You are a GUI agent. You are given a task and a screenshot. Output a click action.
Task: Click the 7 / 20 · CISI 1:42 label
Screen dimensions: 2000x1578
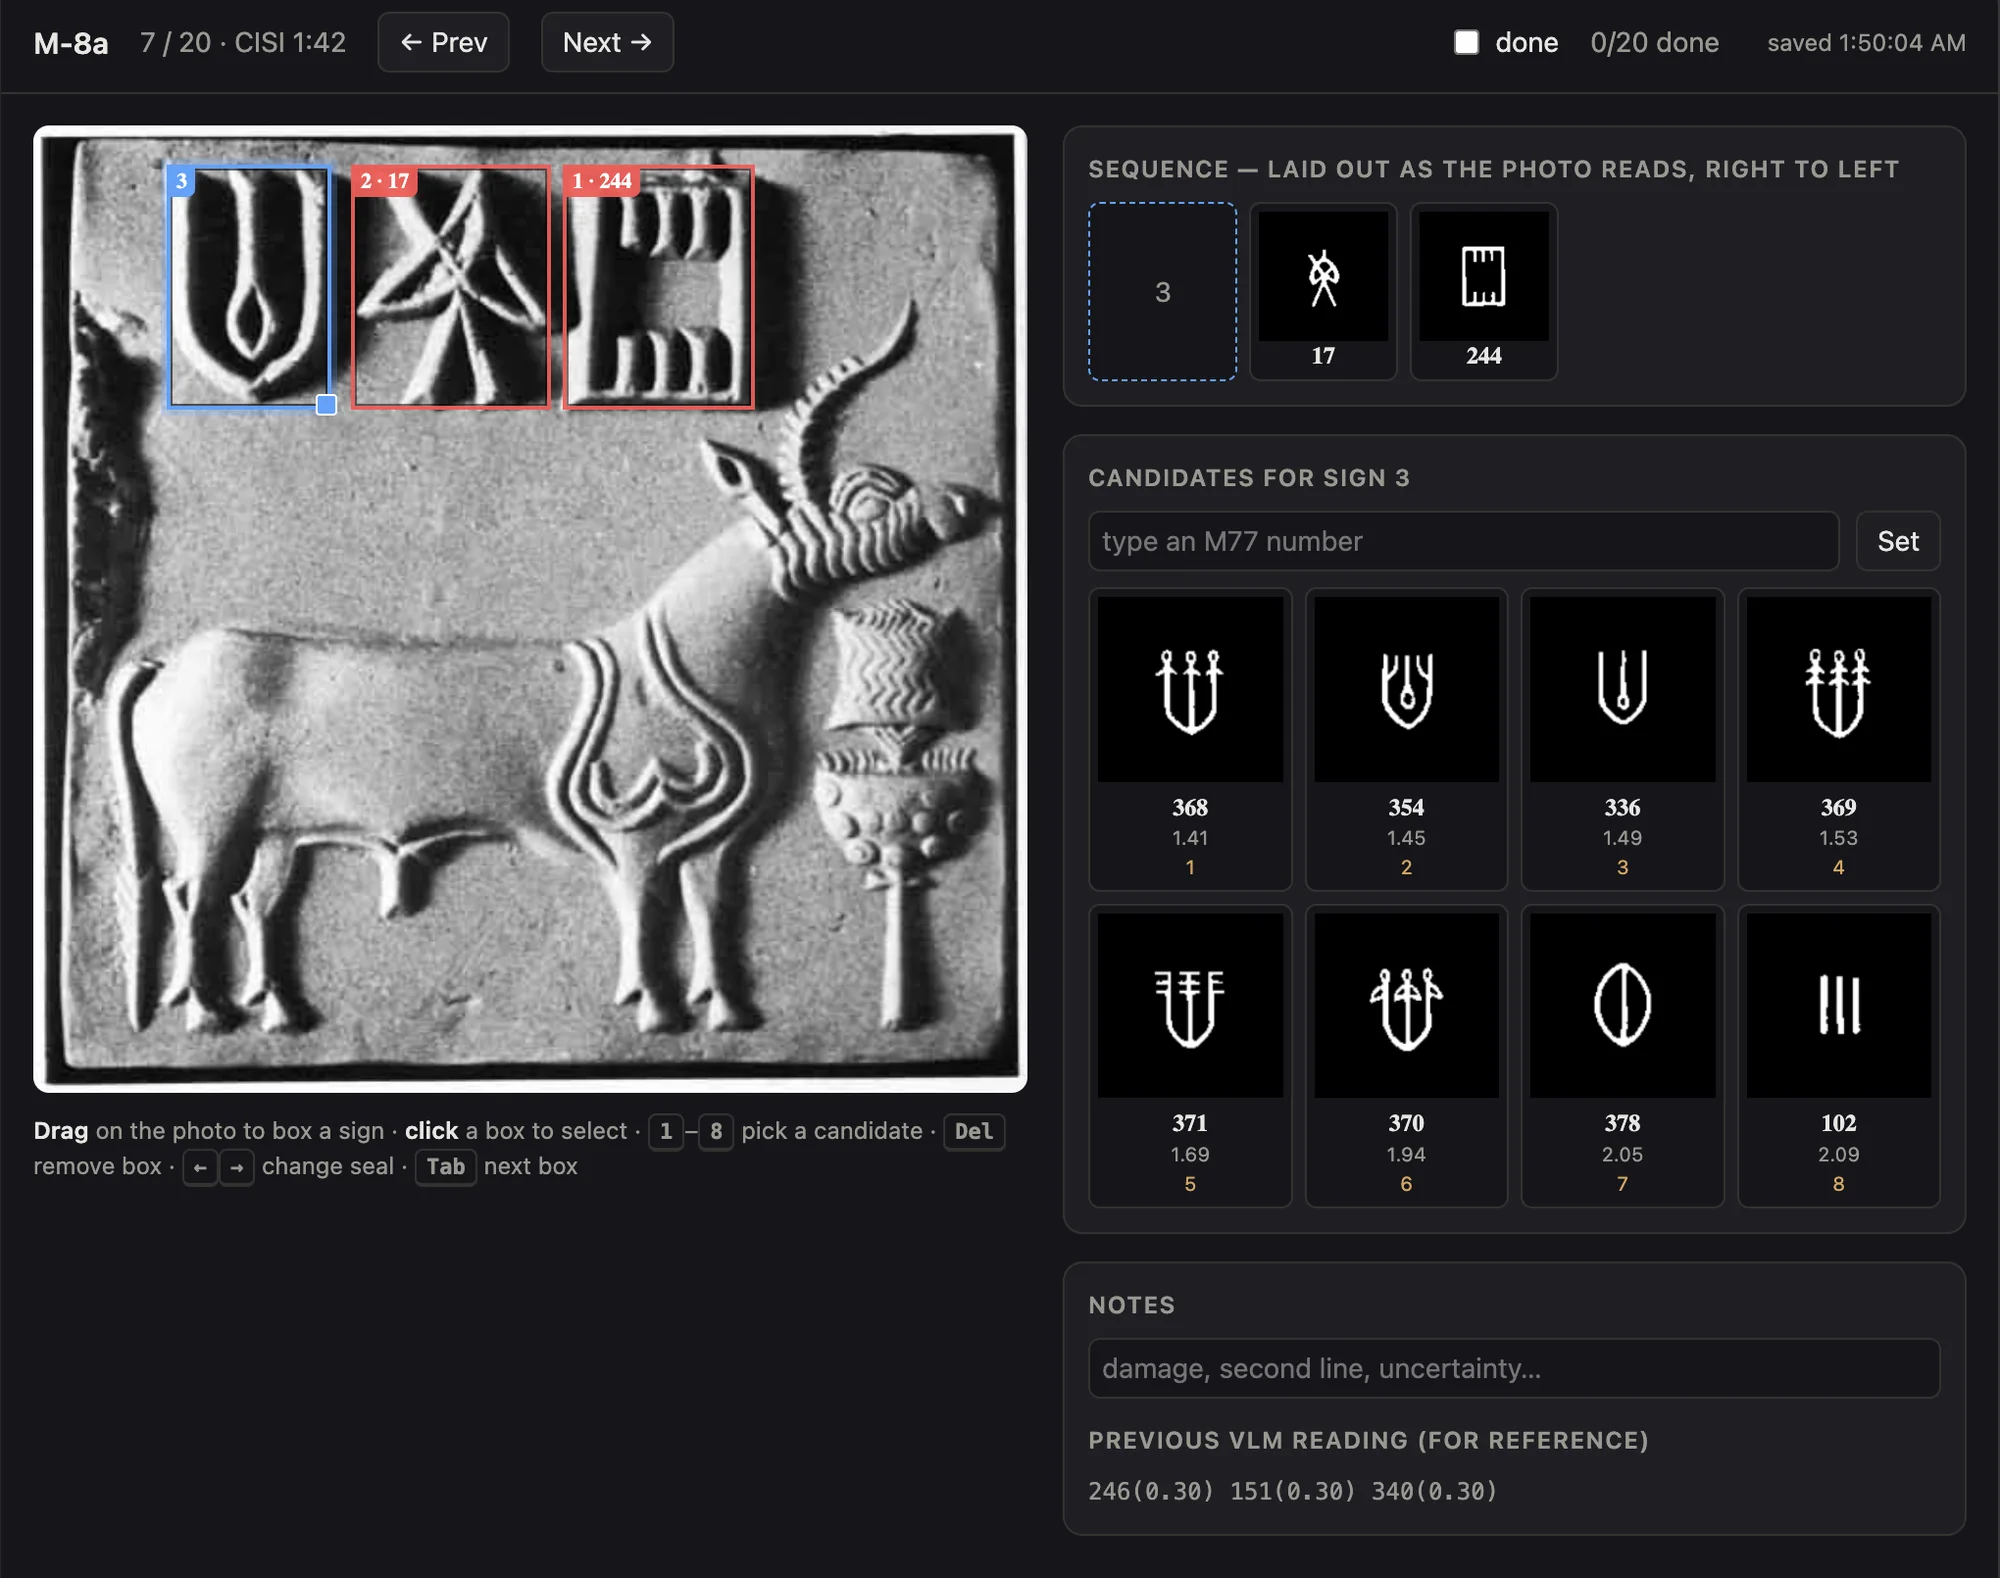[x=243, y=42]
